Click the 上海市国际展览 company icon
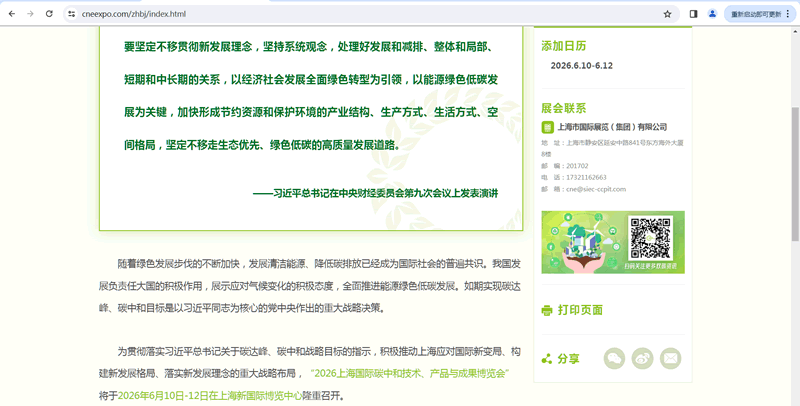Screen dimensions: 800x406 point(547,127)
